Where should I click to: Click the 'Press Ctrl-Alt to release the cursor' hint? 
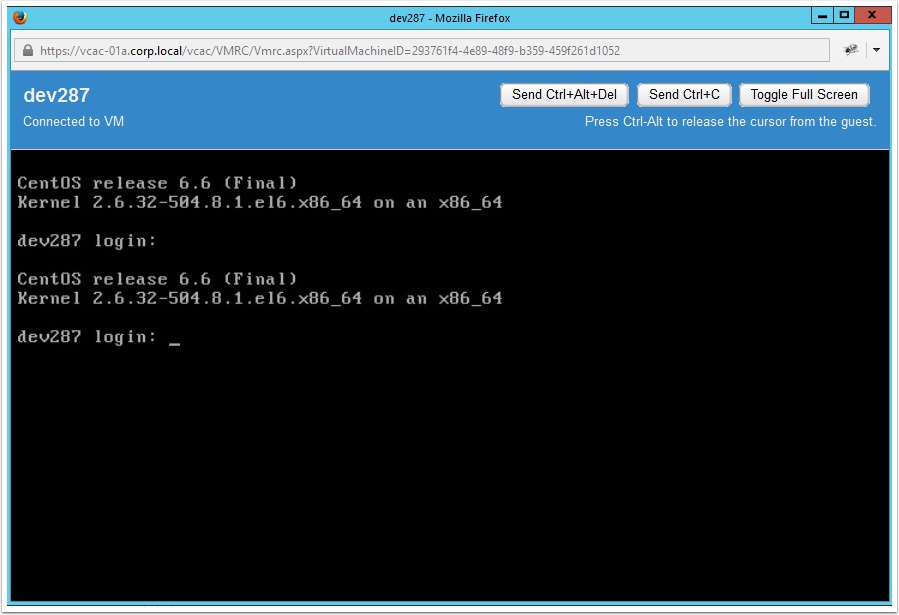tap(730, 122)
